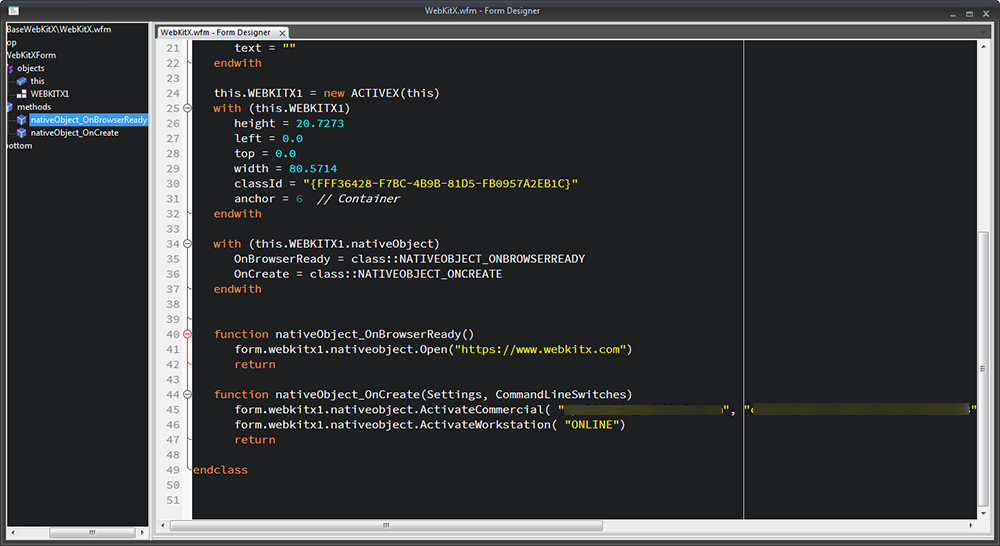Click left arrow of tree panel scrollbar
This screenshot has height=546, width=1000.
click(x=13, y=532)
